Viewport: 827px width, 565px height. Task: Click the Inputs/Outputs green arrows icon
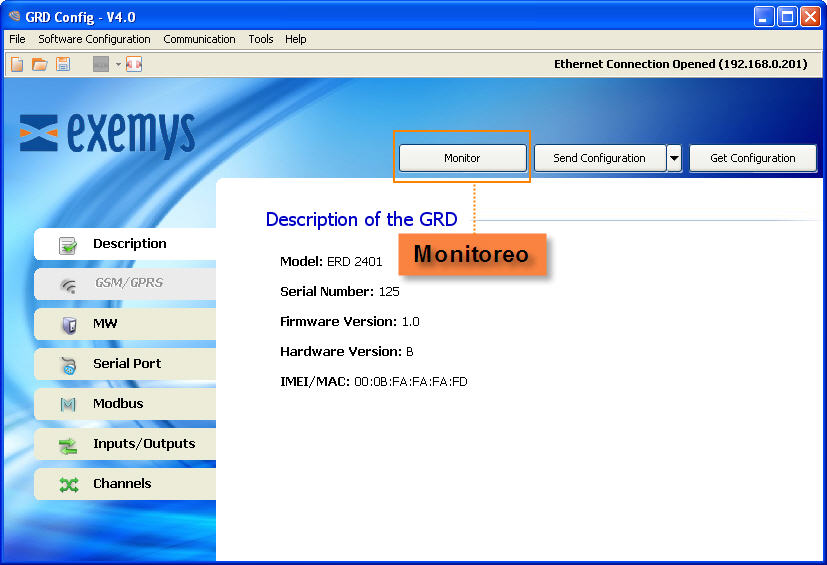tap(68, 445)
